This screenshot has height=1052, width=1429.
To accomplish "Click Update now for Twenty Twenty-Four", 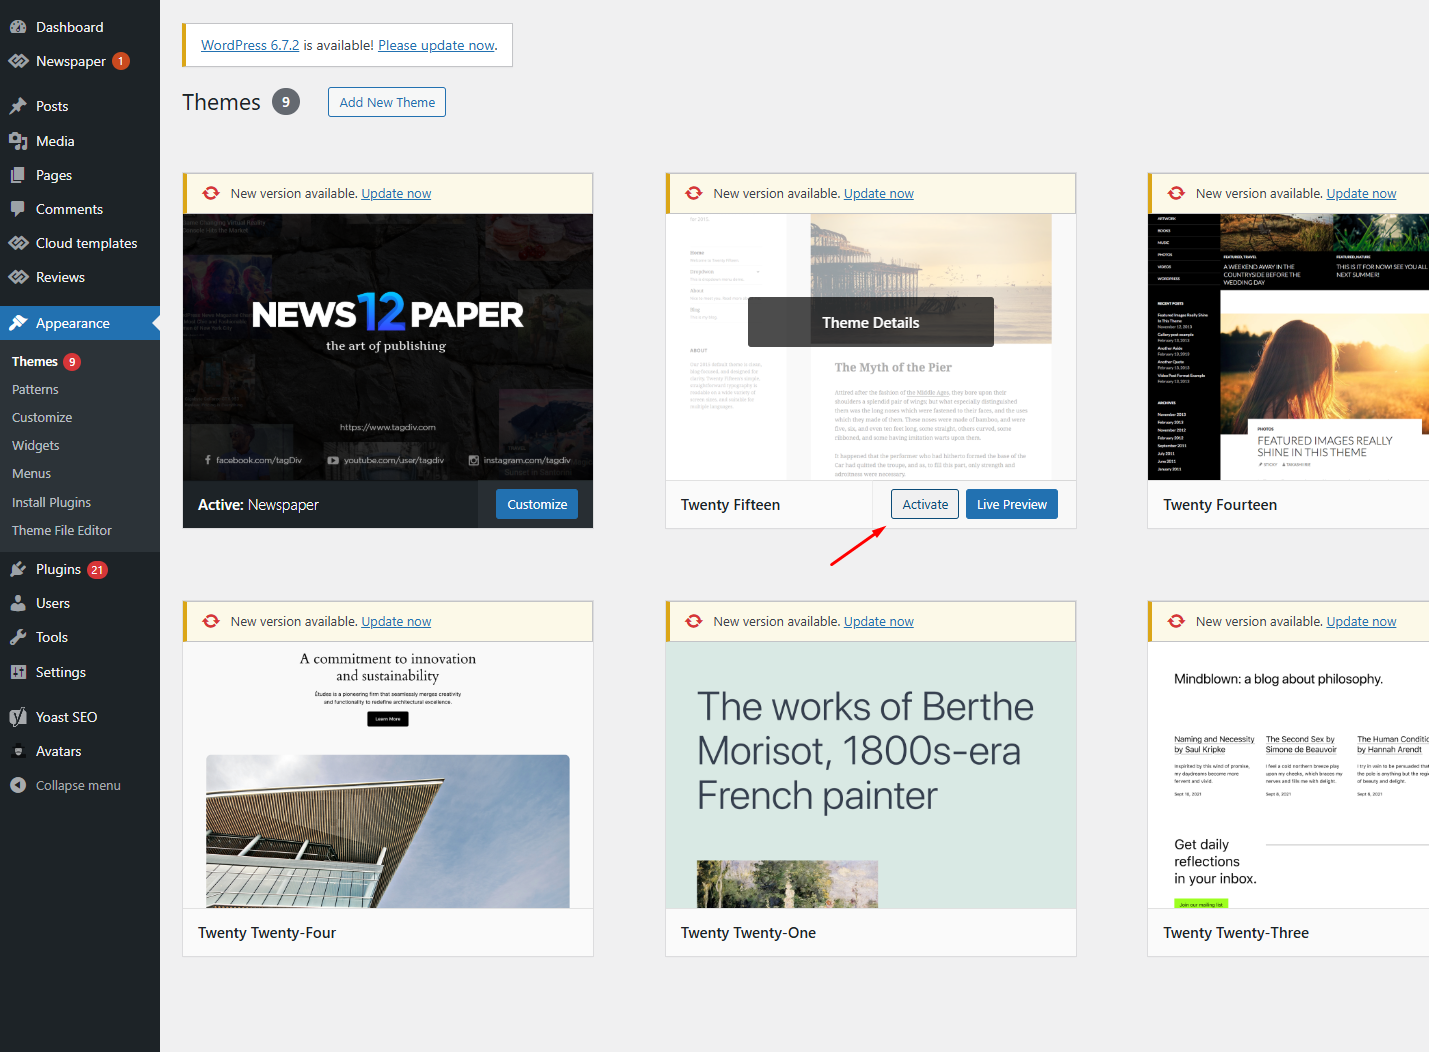I will tap(396, 621).
